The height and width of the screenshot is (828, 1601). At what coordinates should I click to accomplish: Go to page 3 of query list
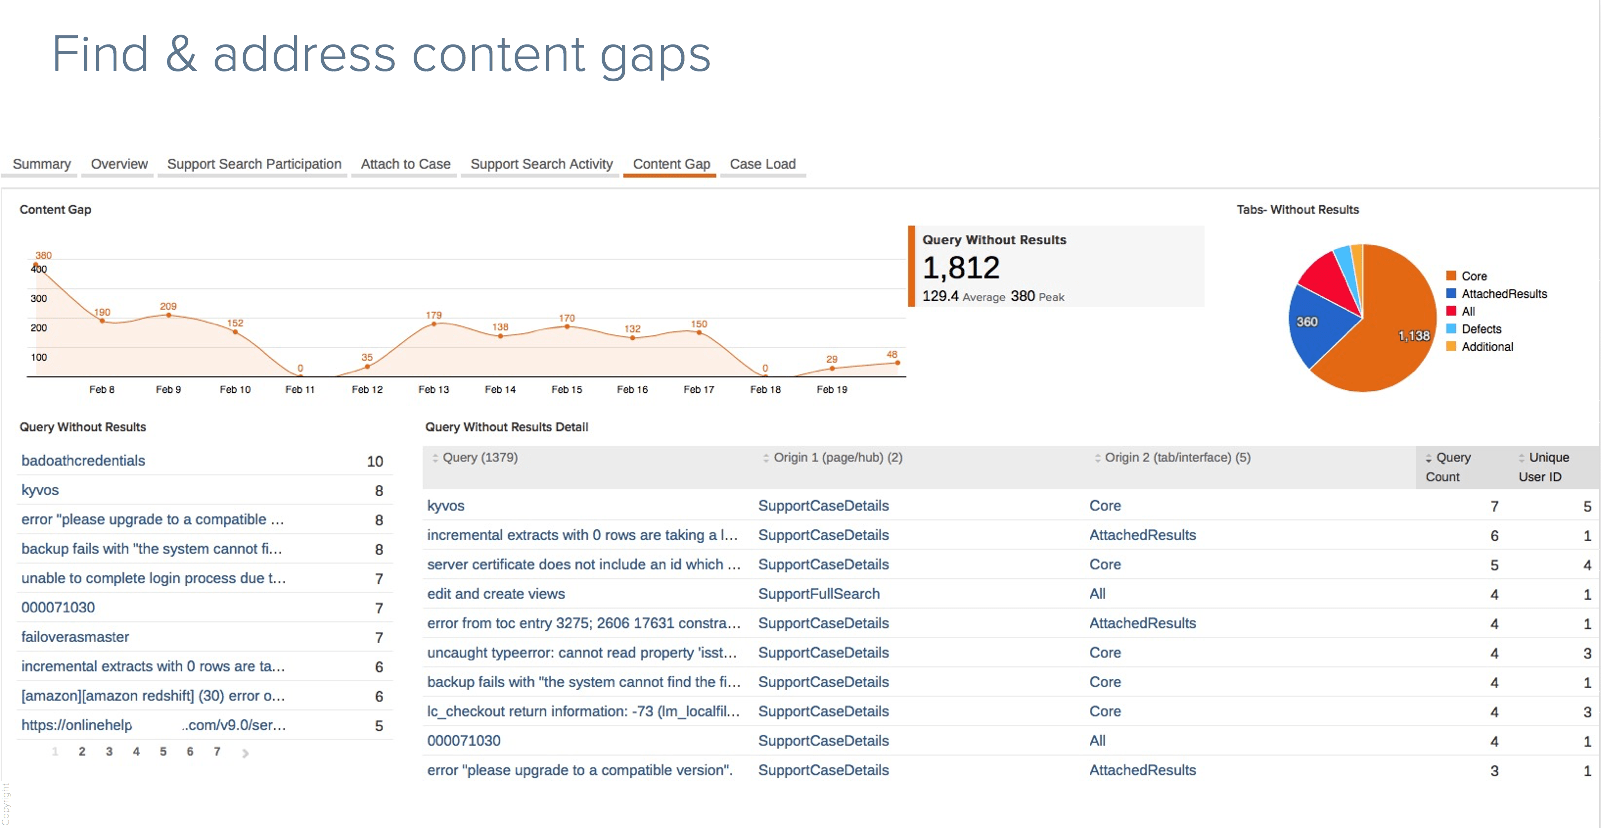pyautogui.click(x=109, y=752)
